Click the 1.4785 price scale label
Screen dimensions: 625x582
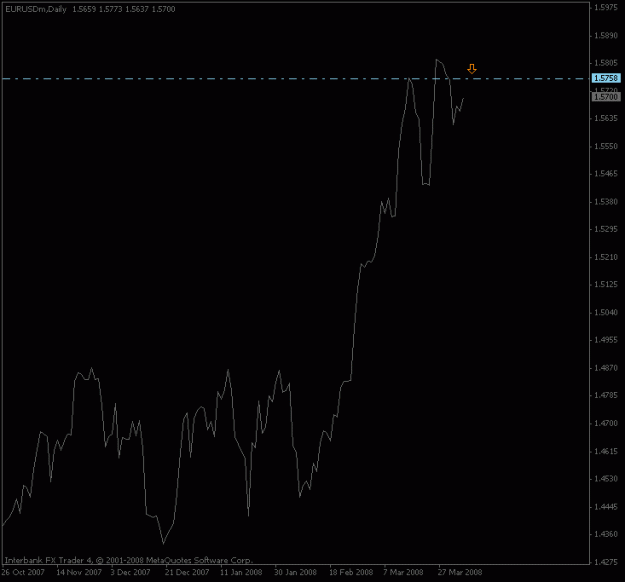pos(606,395)
